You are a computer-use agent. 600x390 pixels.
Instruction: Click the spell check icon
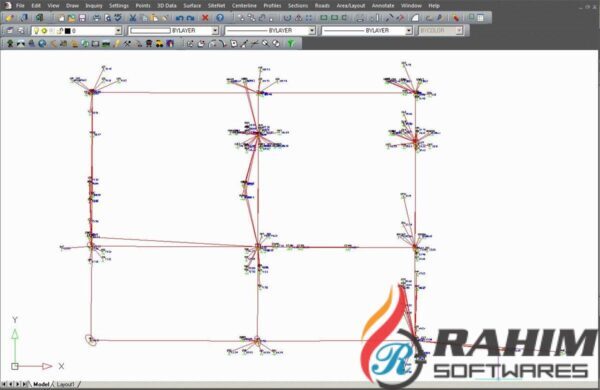118,18
